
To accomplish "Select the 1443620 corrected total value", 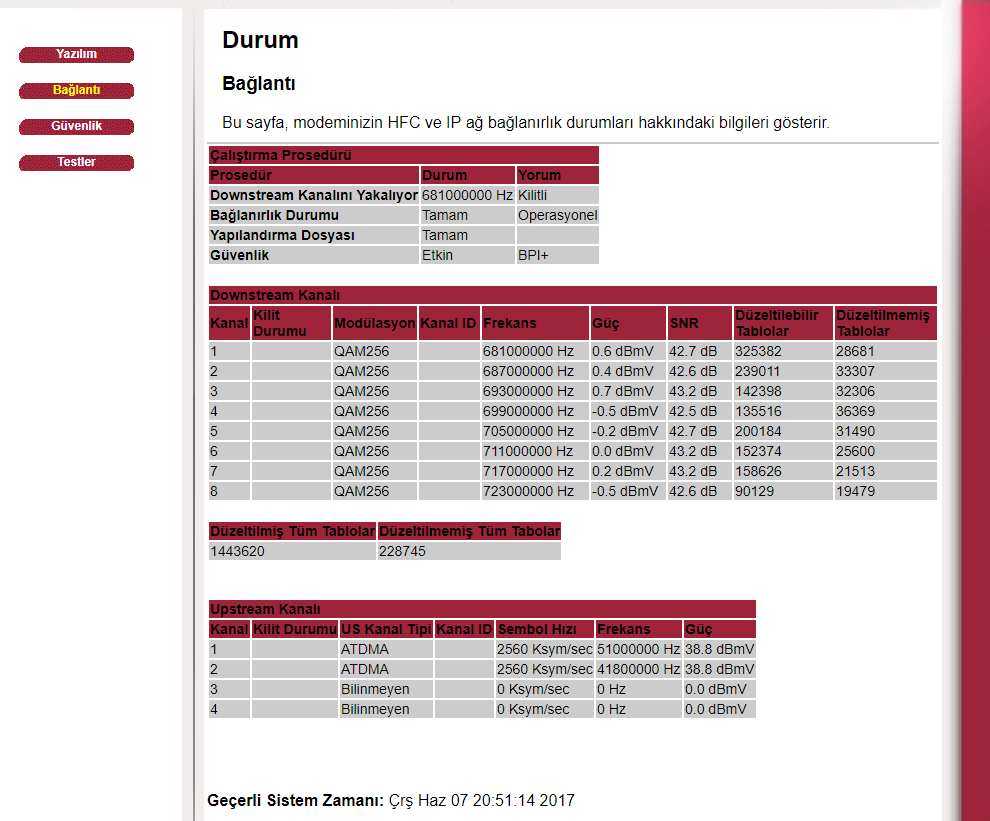I will pos(237,551).
